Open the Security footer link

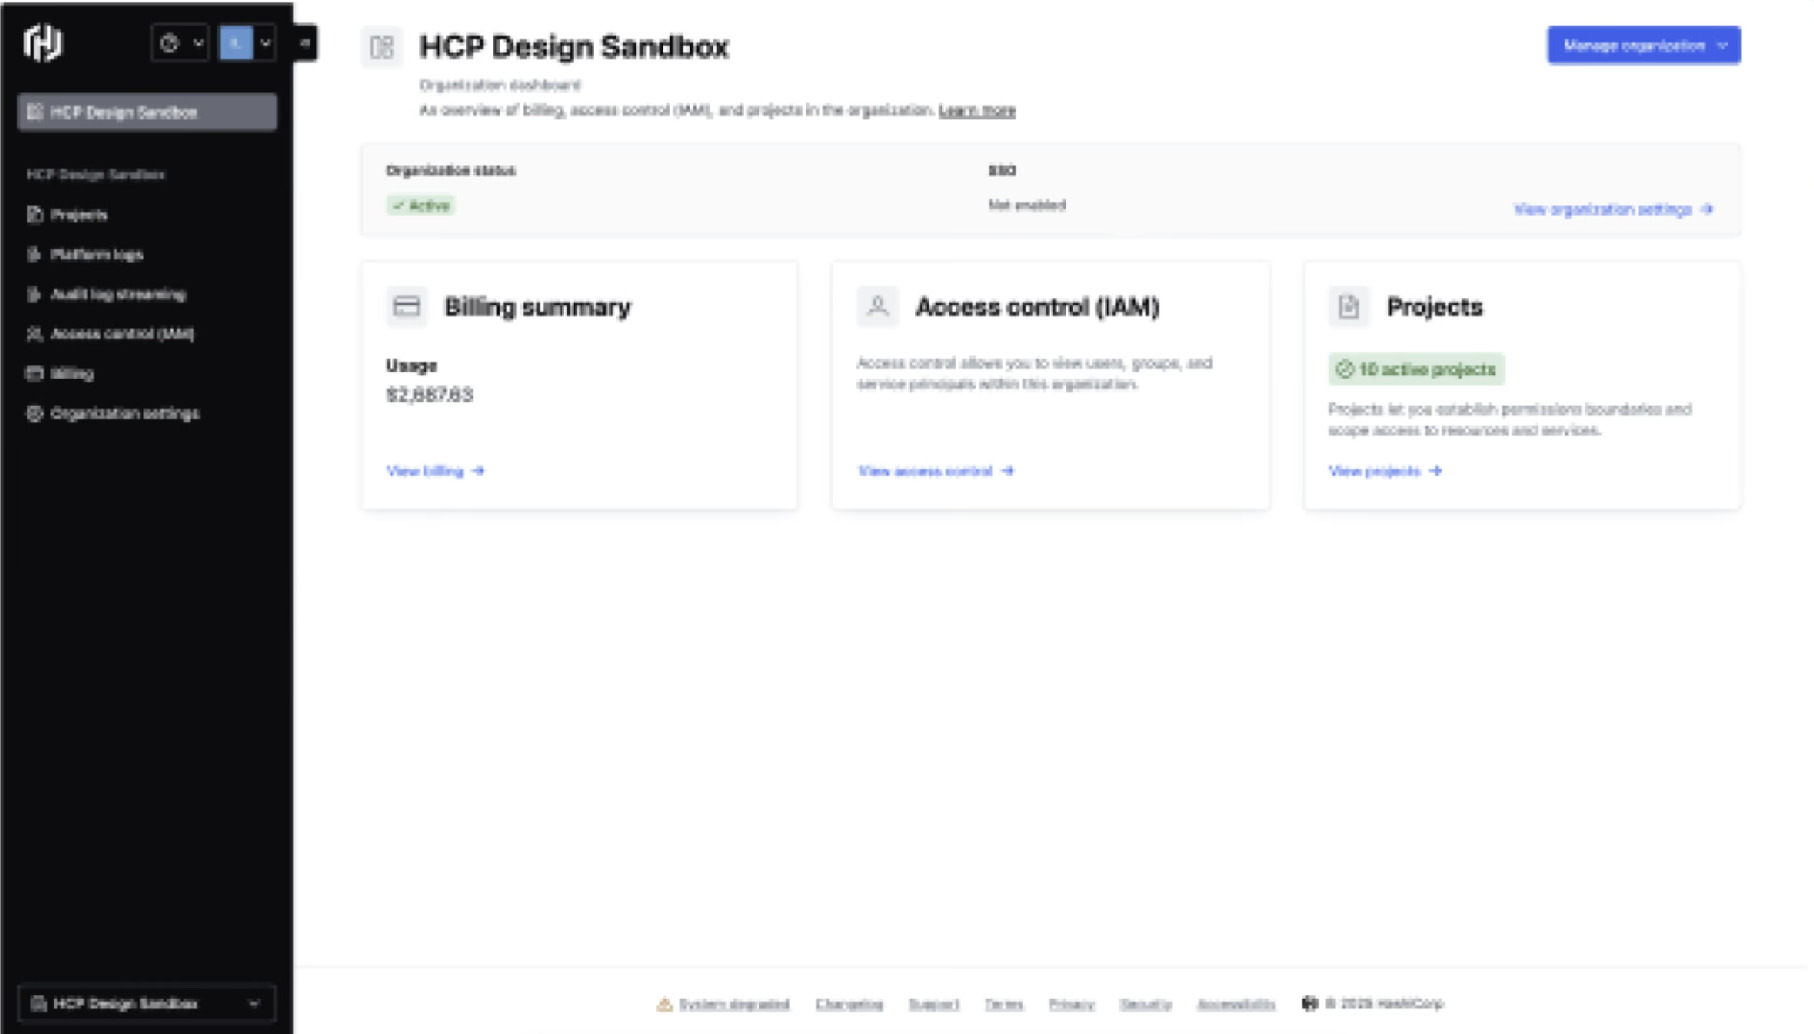coord(1145,1004)
